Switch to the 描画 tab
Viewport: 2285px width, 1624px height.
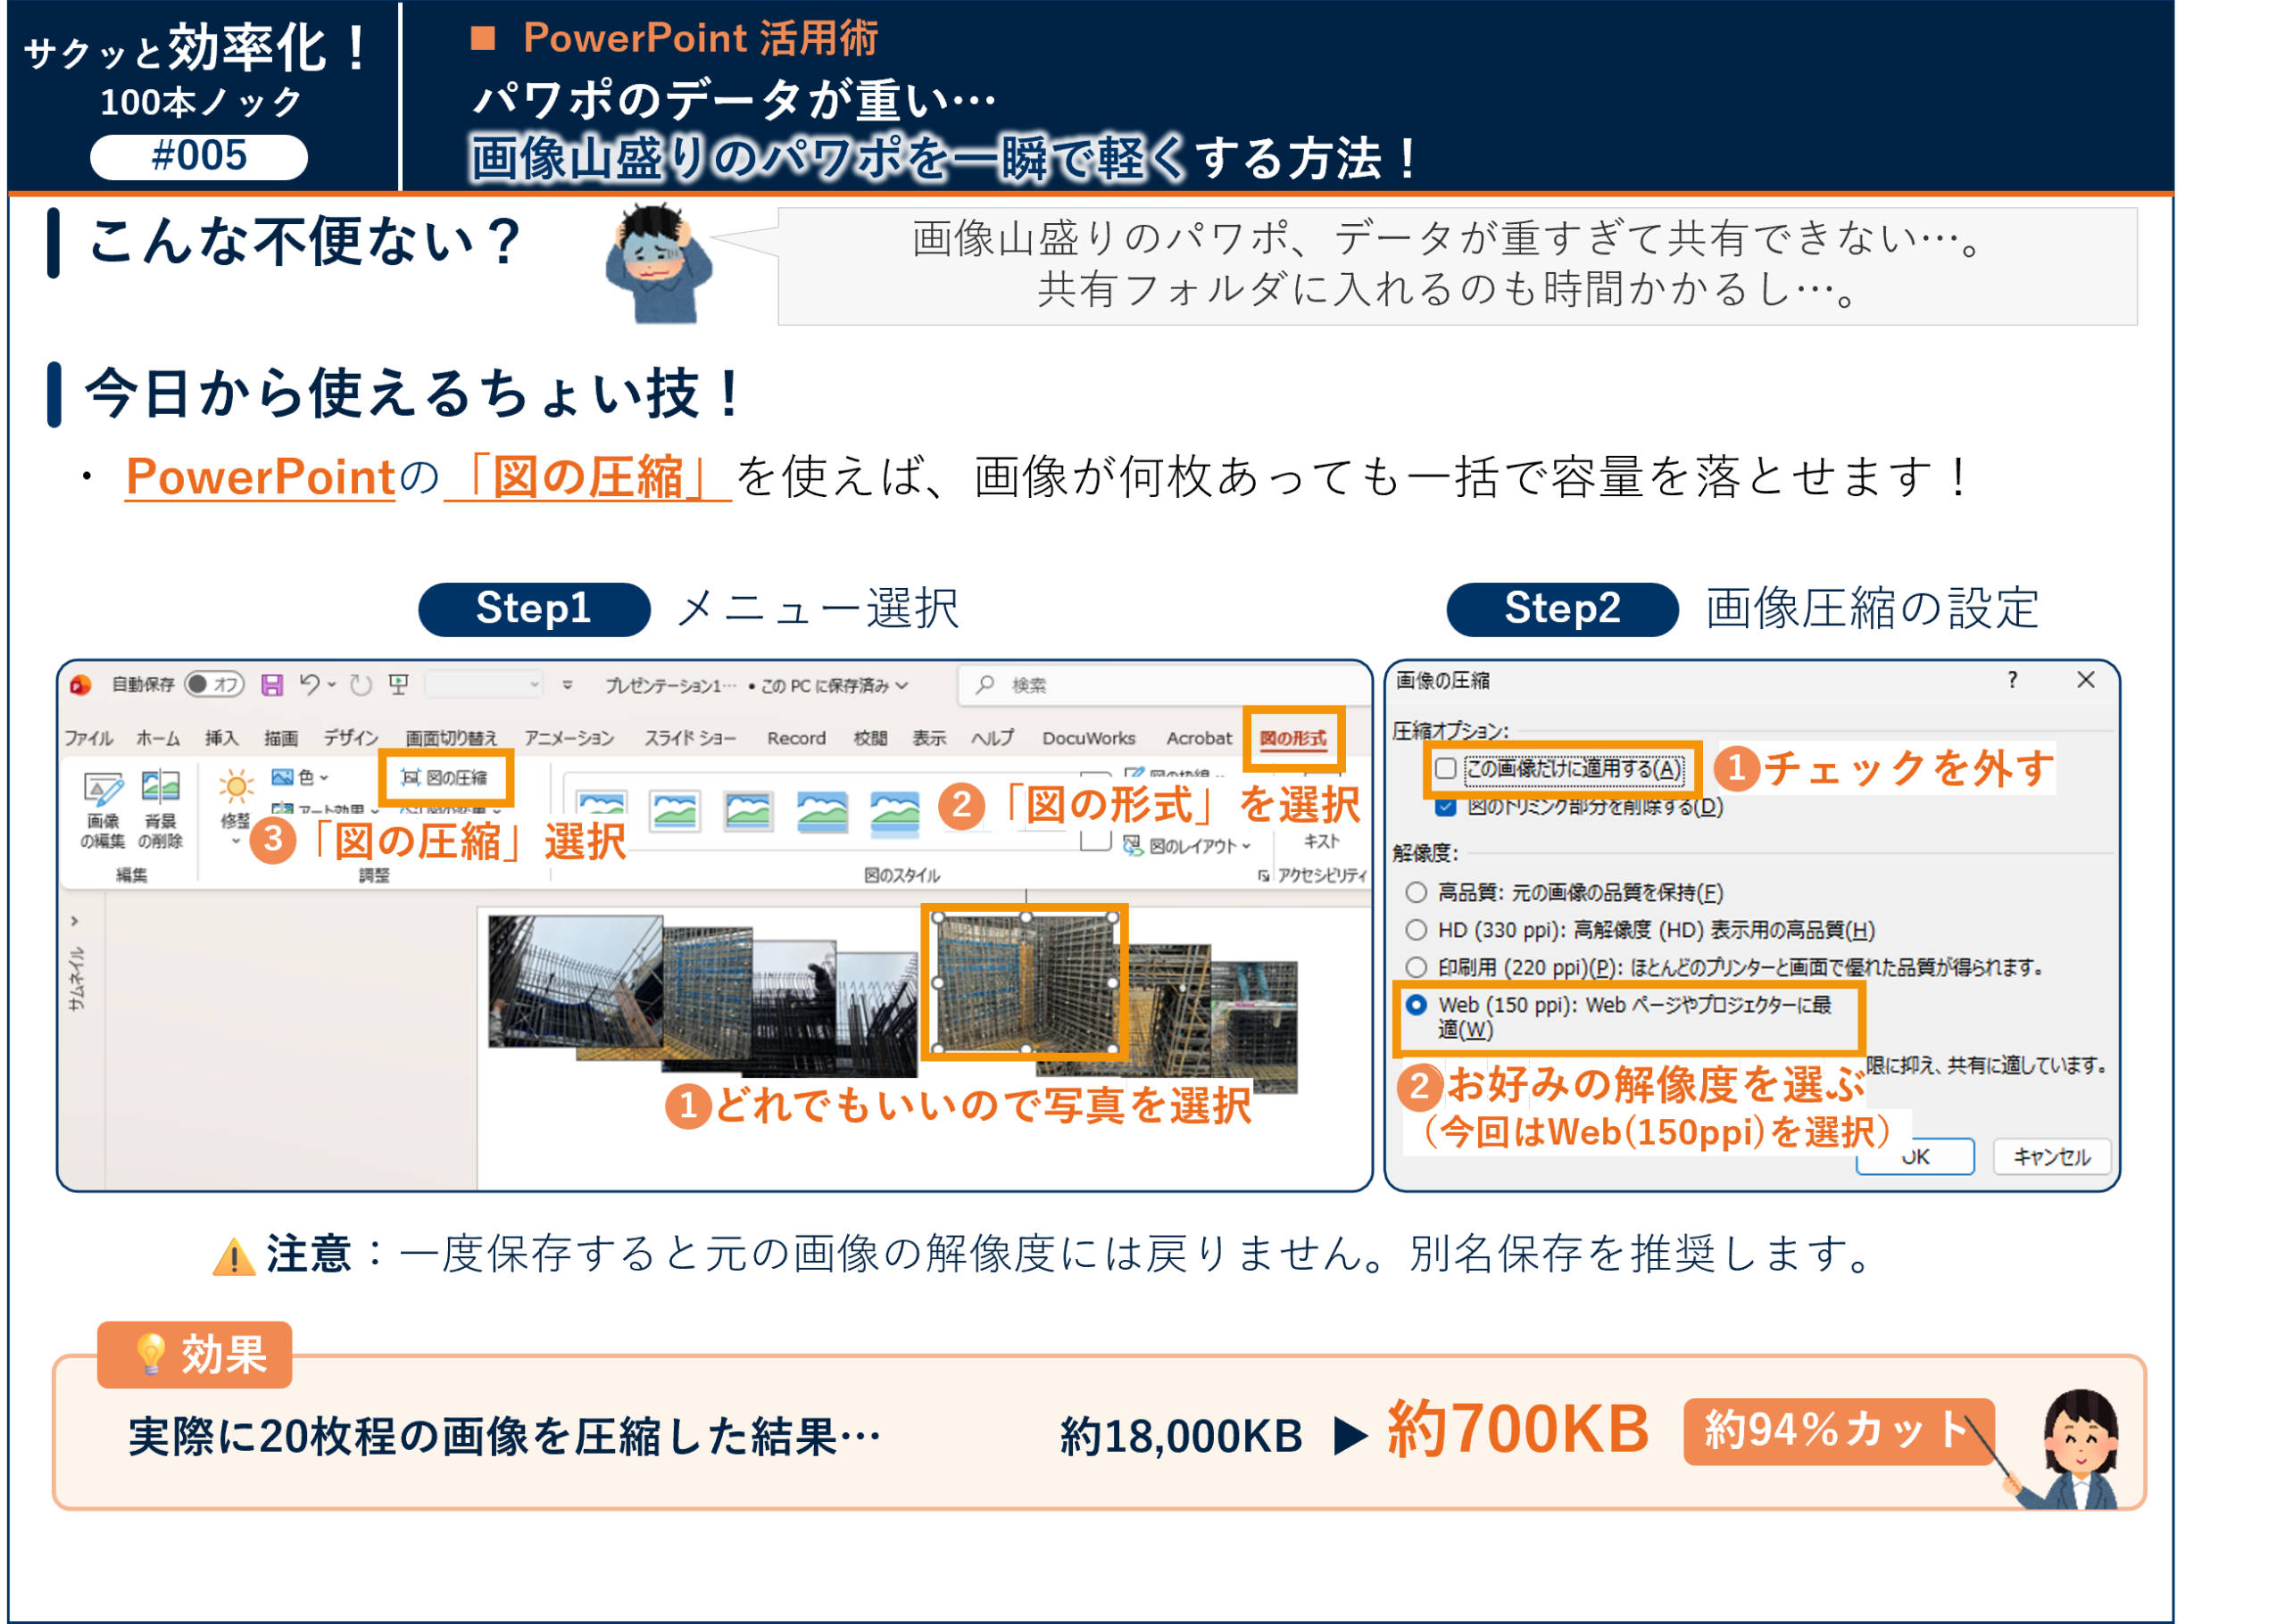(x=281, y=738)
